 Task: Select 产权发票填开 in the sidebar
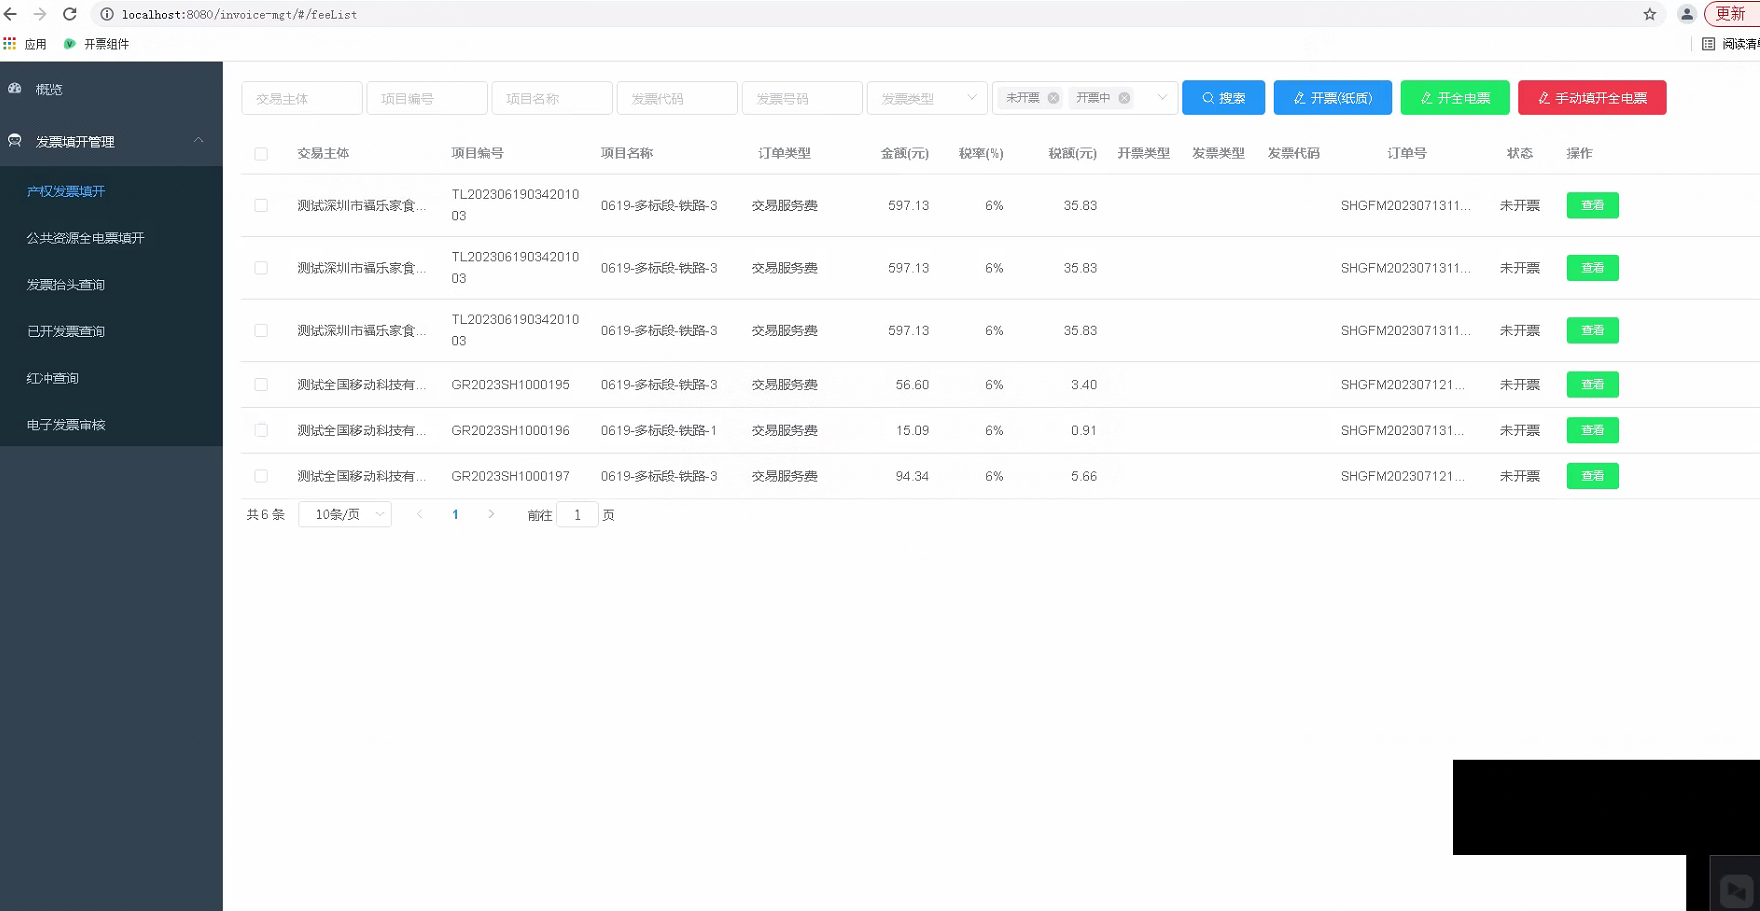click(66, 191)
